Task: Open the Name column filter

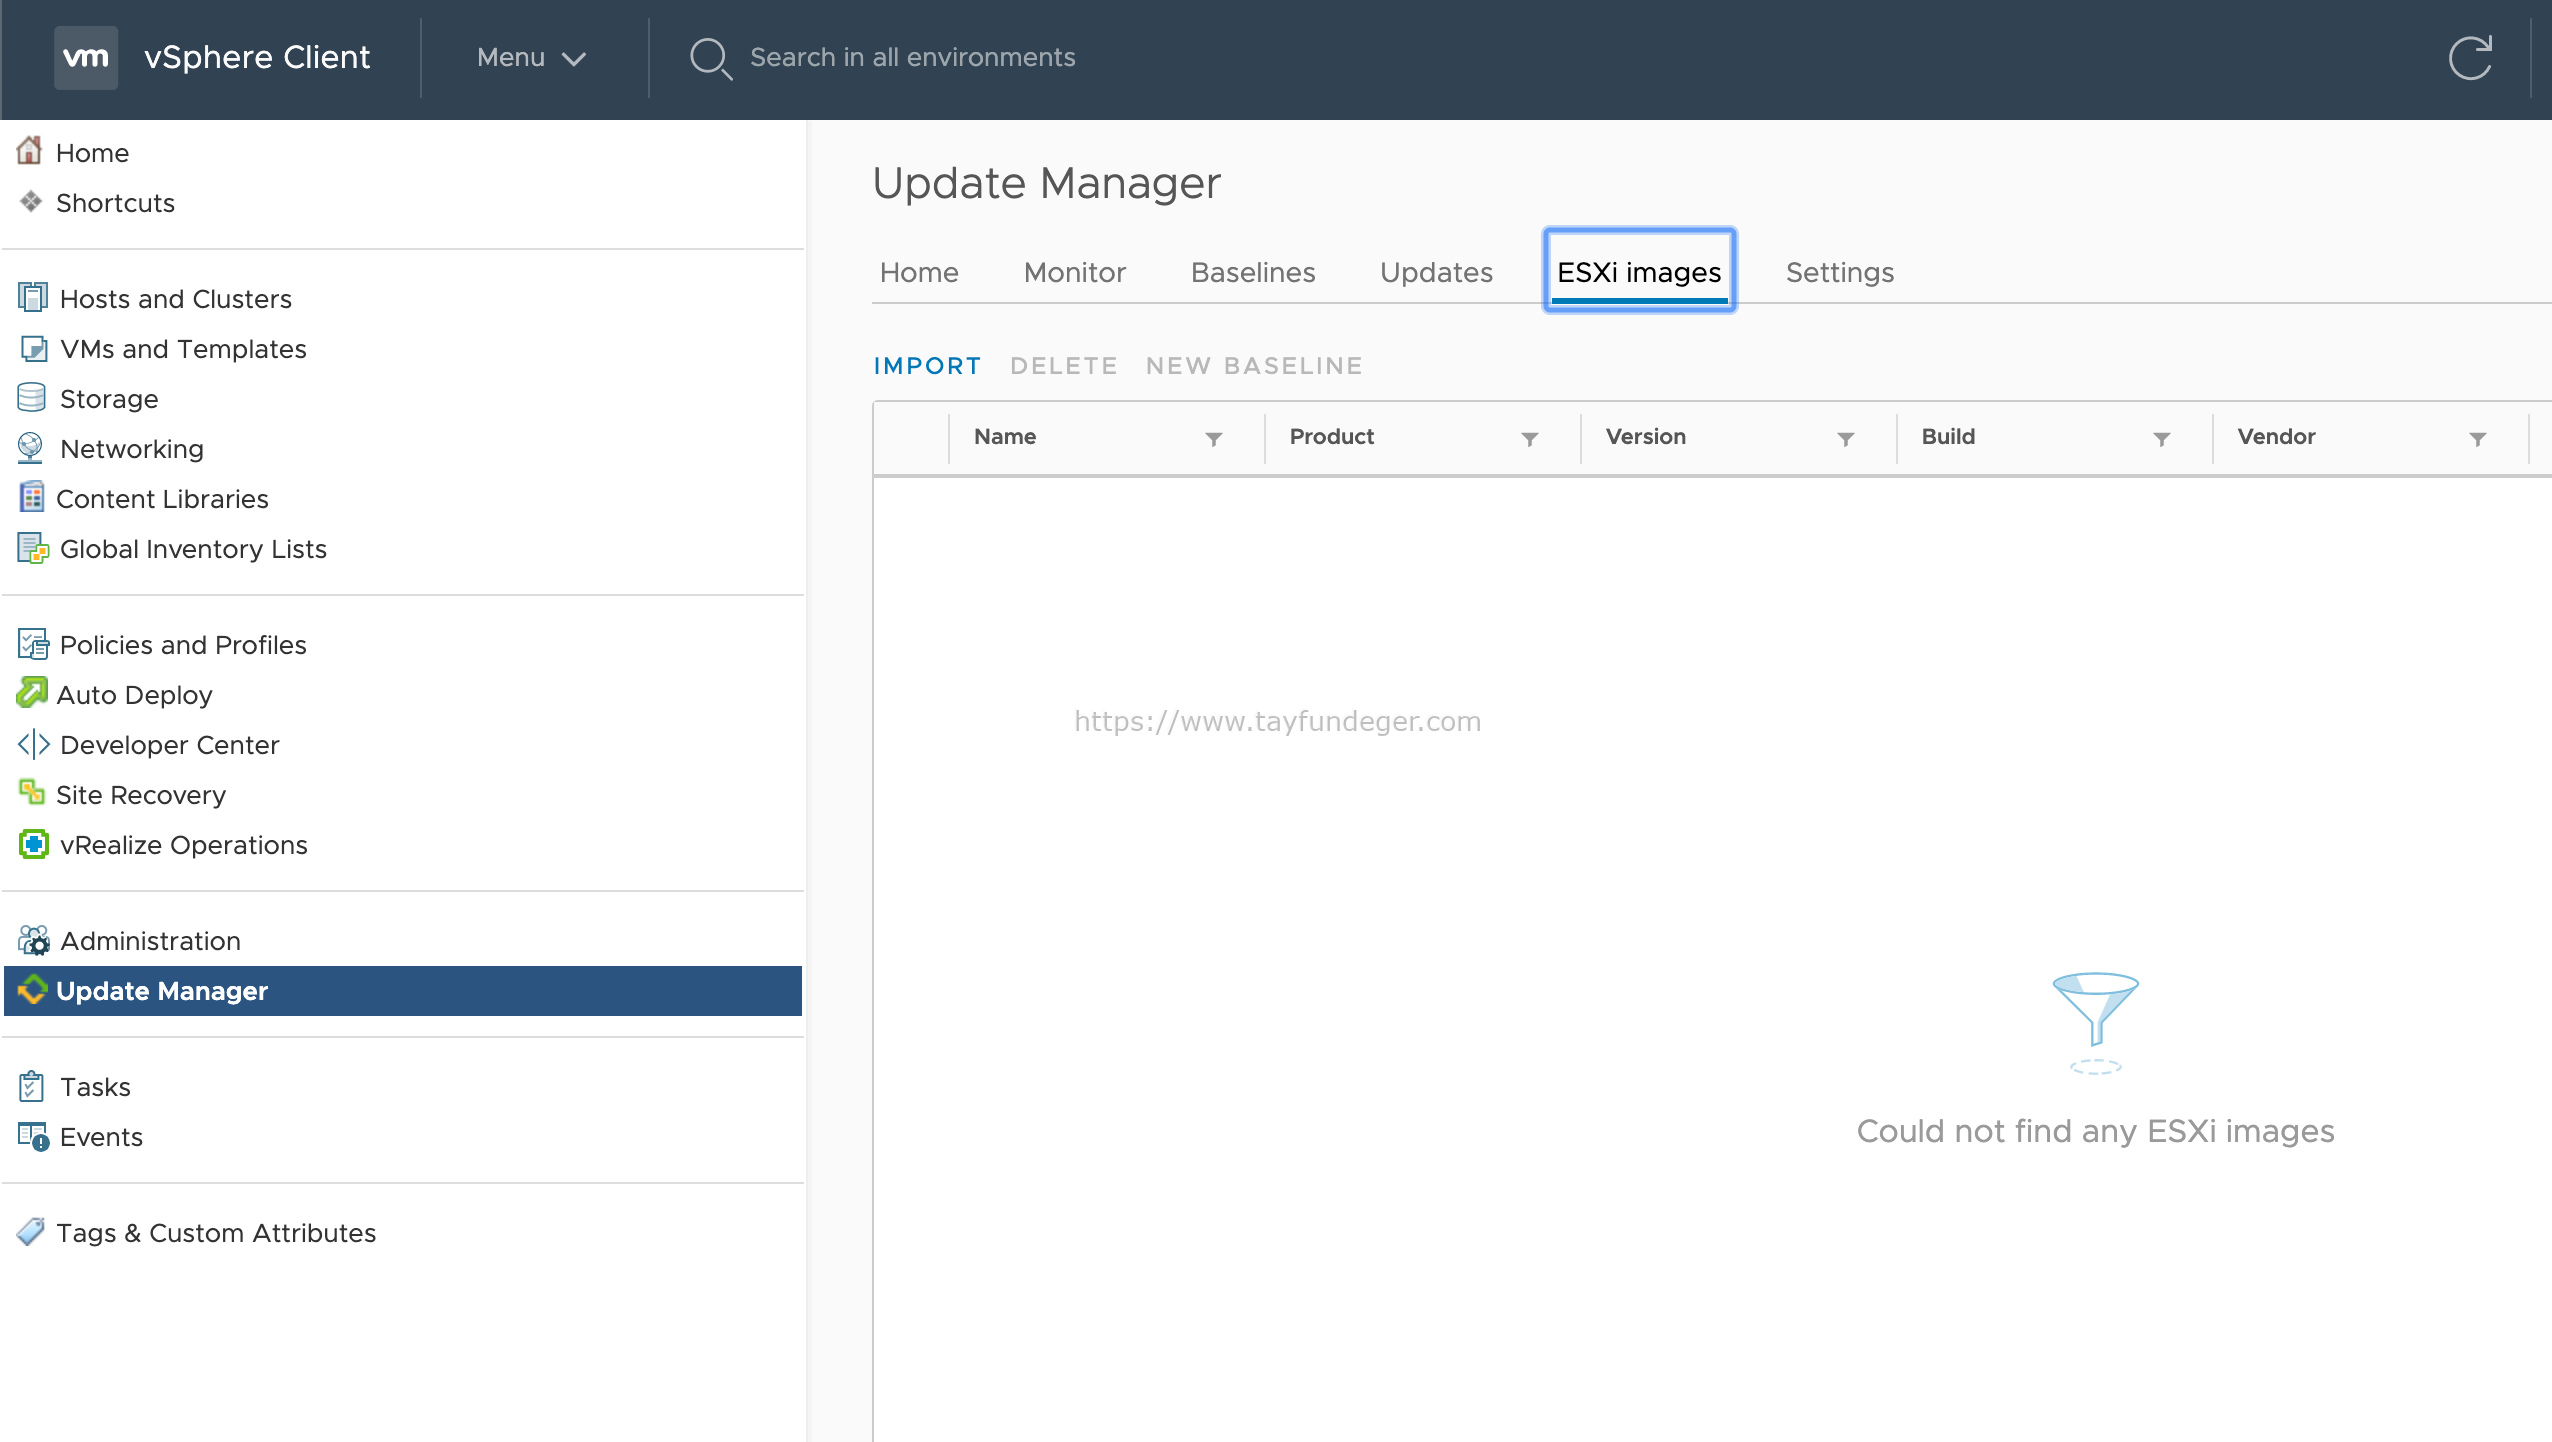Action: pyautogui.click(x=1213, y=439)
